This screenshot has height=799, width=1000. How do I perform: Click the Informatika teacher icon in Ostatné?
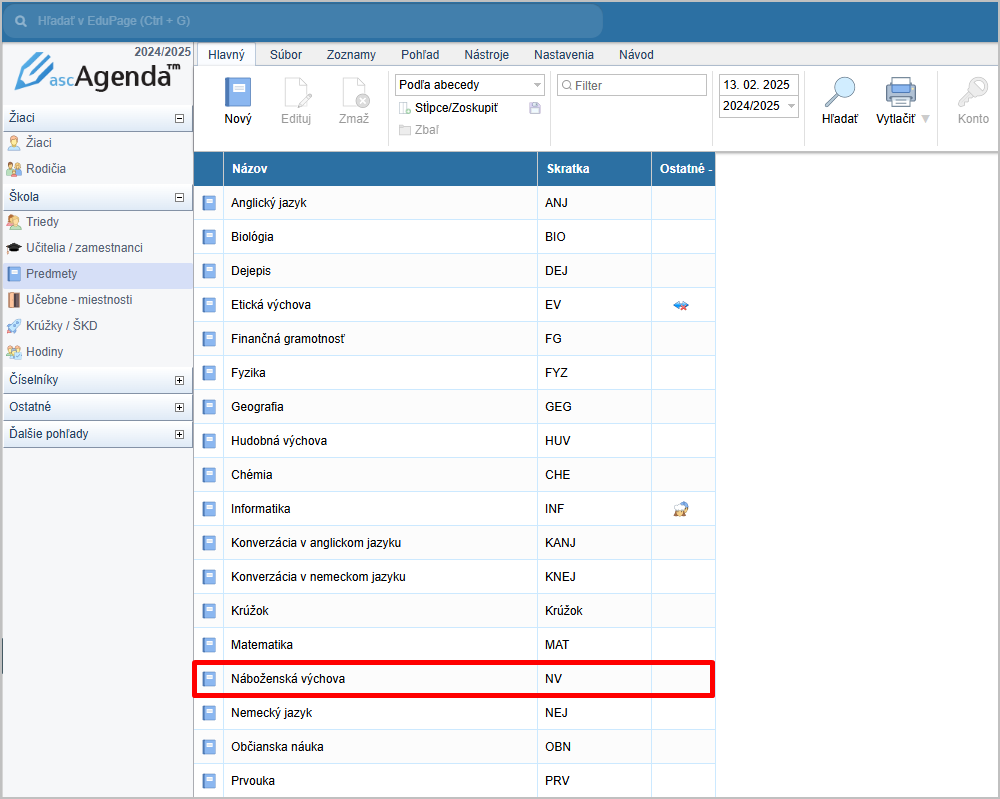click(x=681, y=509)
